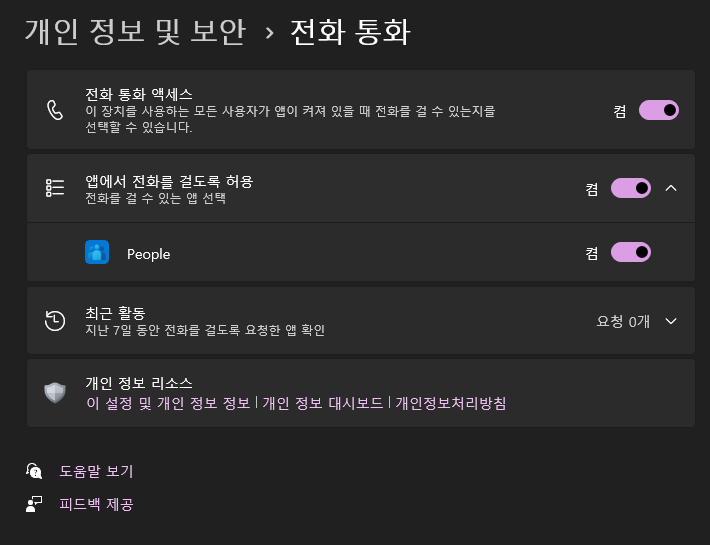Toggle 앱에서 전화를 걸도록 허용 switch
This screenshot has height=545, width=710.
pyautogui.click(x=631, y=188)
